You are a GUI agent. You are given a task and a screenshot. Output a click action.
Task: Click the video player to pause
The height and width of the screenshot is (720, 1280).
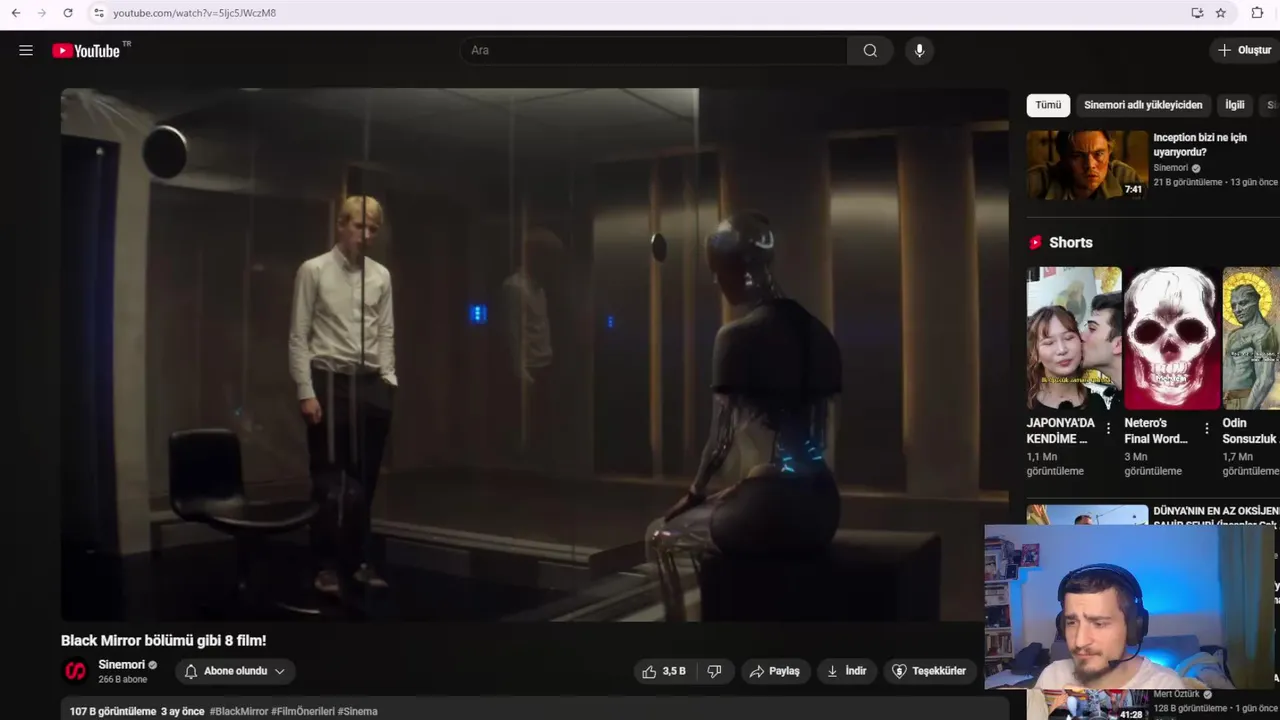[534, 355]
